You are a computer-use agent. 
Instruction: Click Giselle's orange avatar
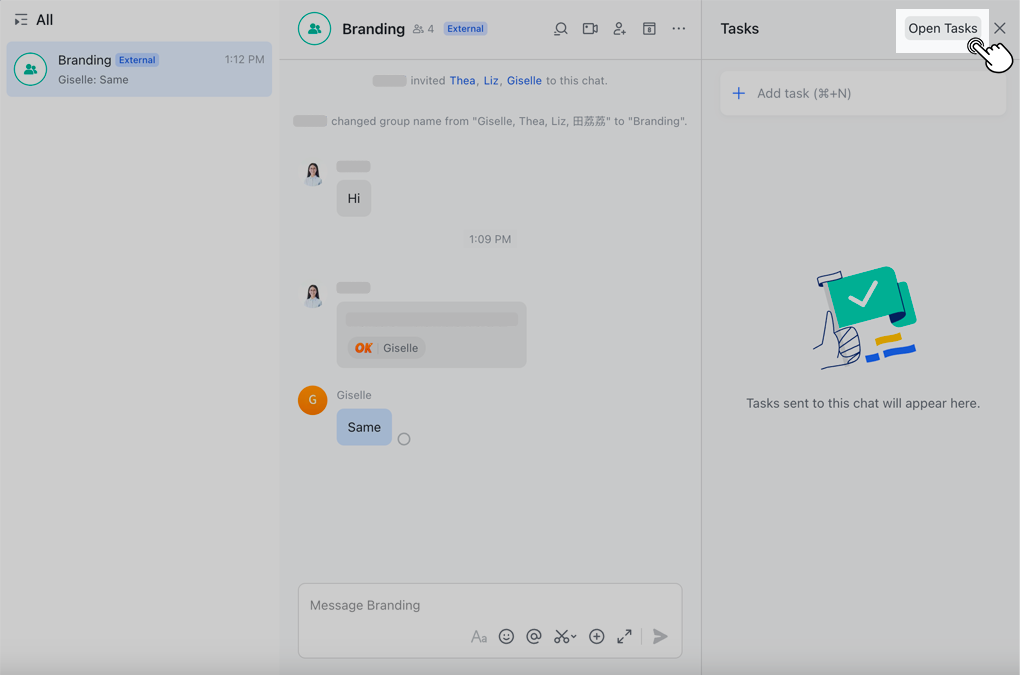312,399
